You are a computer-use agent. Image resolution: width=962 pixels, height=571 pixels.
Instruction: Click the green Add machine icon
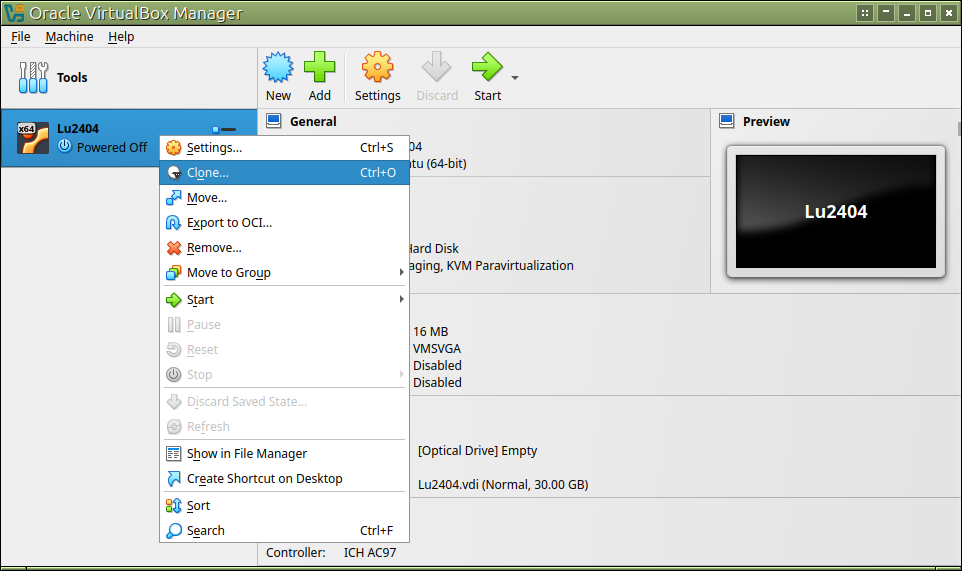pos(319,69)
